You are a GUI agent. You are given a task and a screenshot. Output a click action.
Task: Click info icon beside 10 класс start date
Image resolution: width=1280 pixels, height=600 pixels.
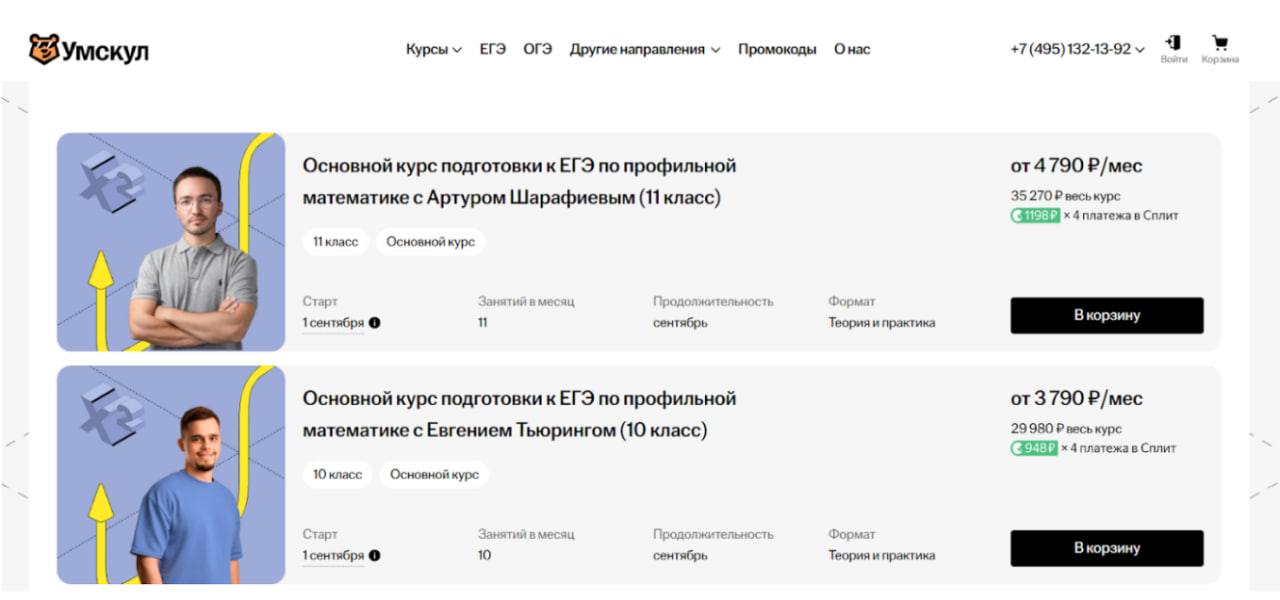tap(375, 556)
